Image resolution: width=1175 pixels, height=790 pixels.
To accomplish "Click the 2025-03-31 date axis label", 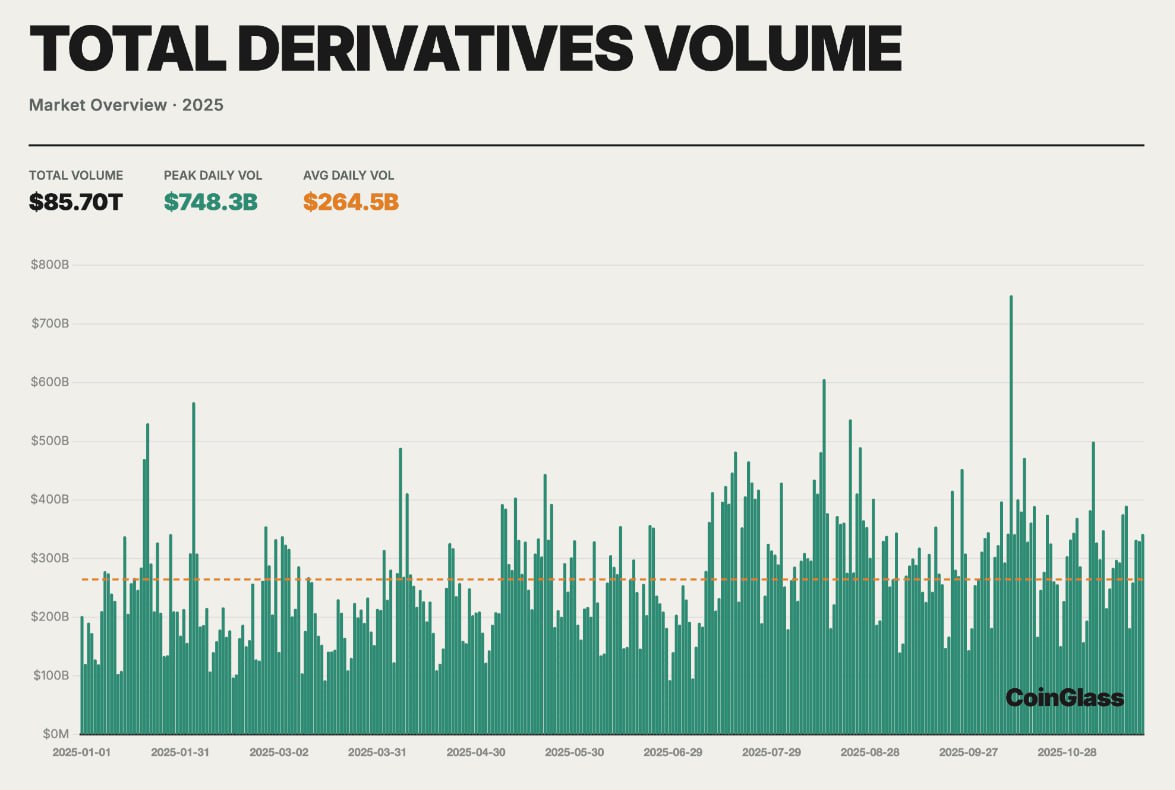I will (377, 752).
